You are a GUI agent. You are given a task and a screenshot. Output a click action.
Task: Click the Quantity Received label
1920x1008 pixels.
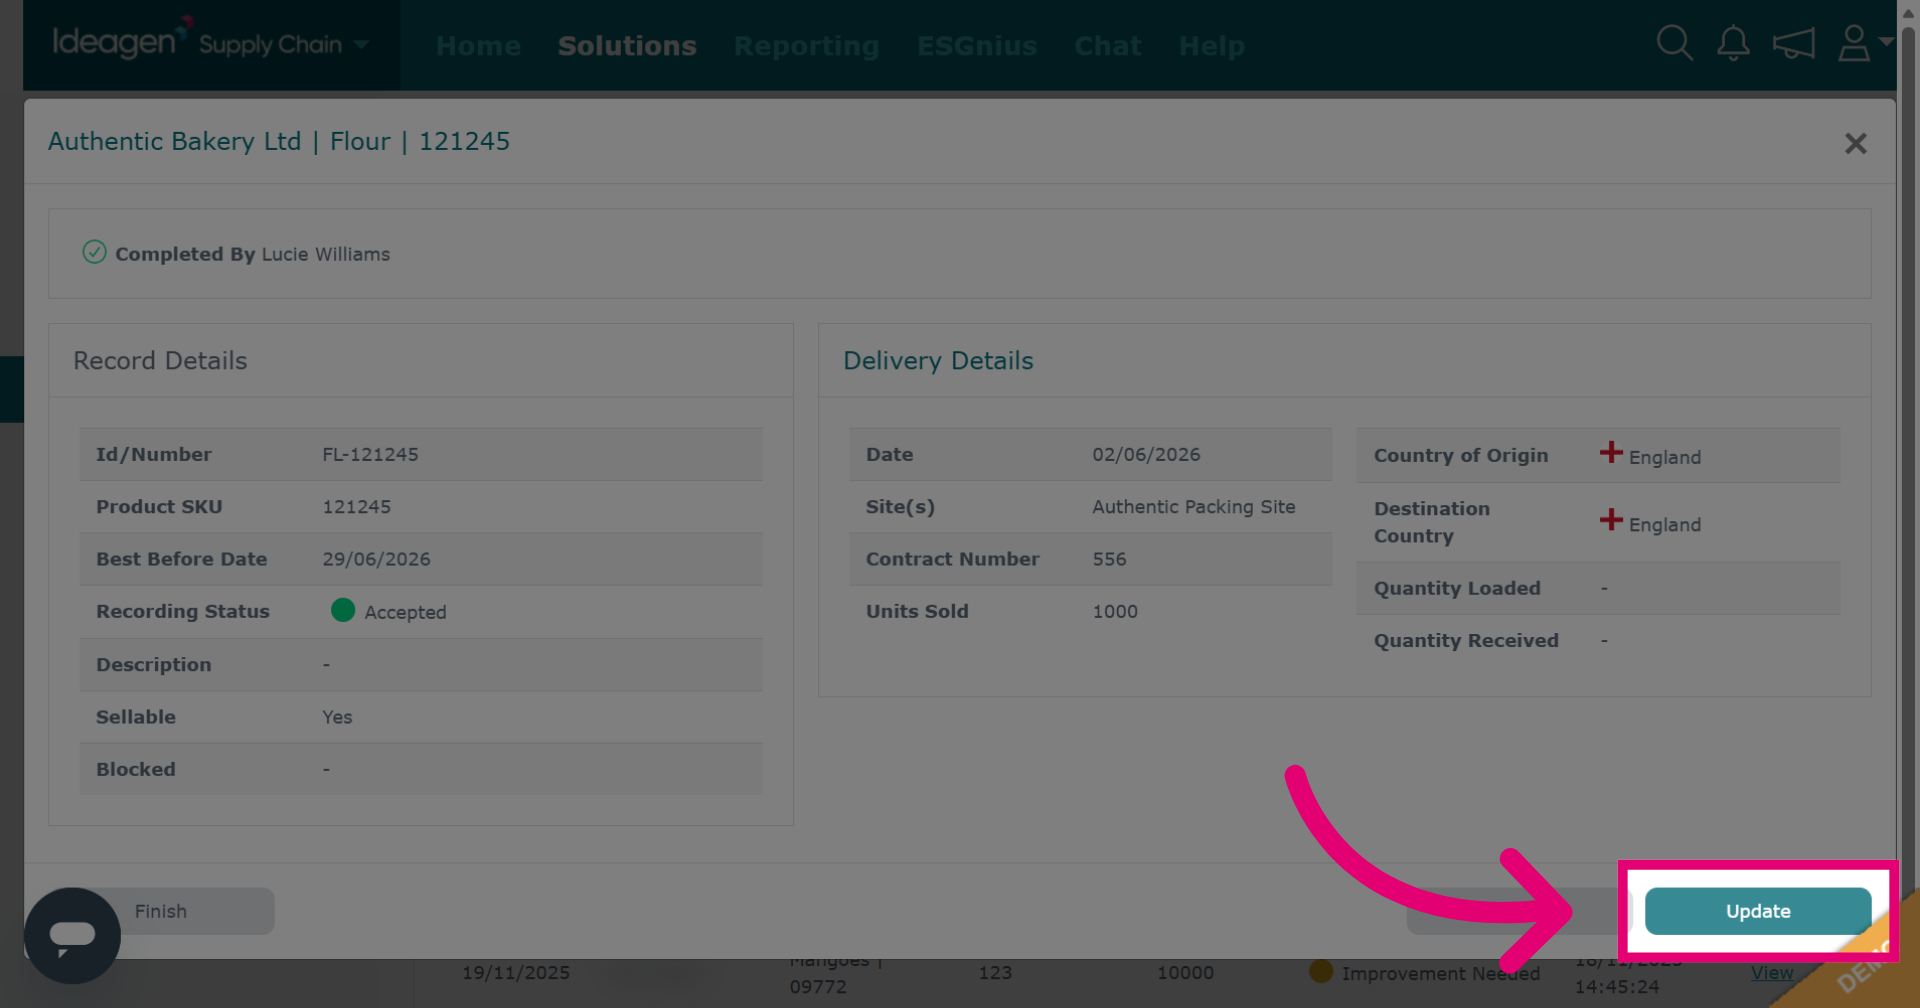click(1466, 641)
